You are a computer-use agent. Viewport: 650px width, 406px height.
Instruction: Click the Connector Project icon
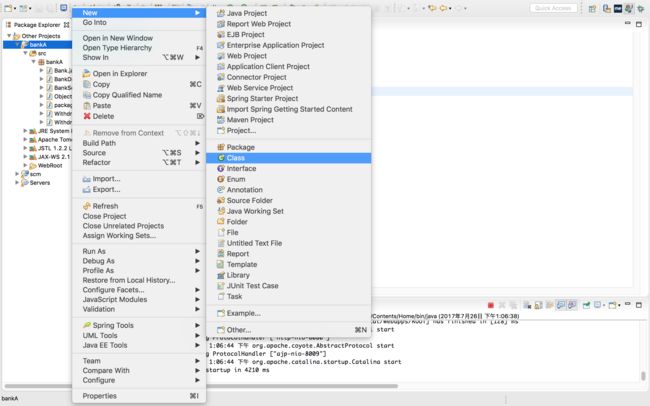[x=221, y=77]
